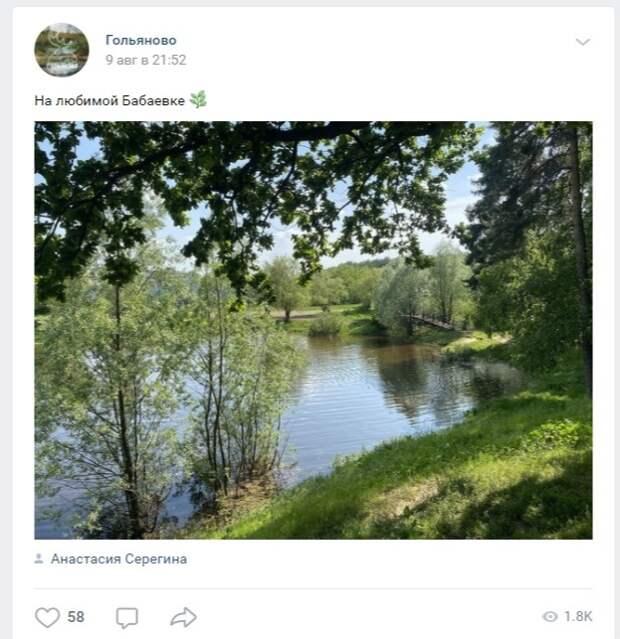Click the 1.8K view counter

(x=578, y=616)
